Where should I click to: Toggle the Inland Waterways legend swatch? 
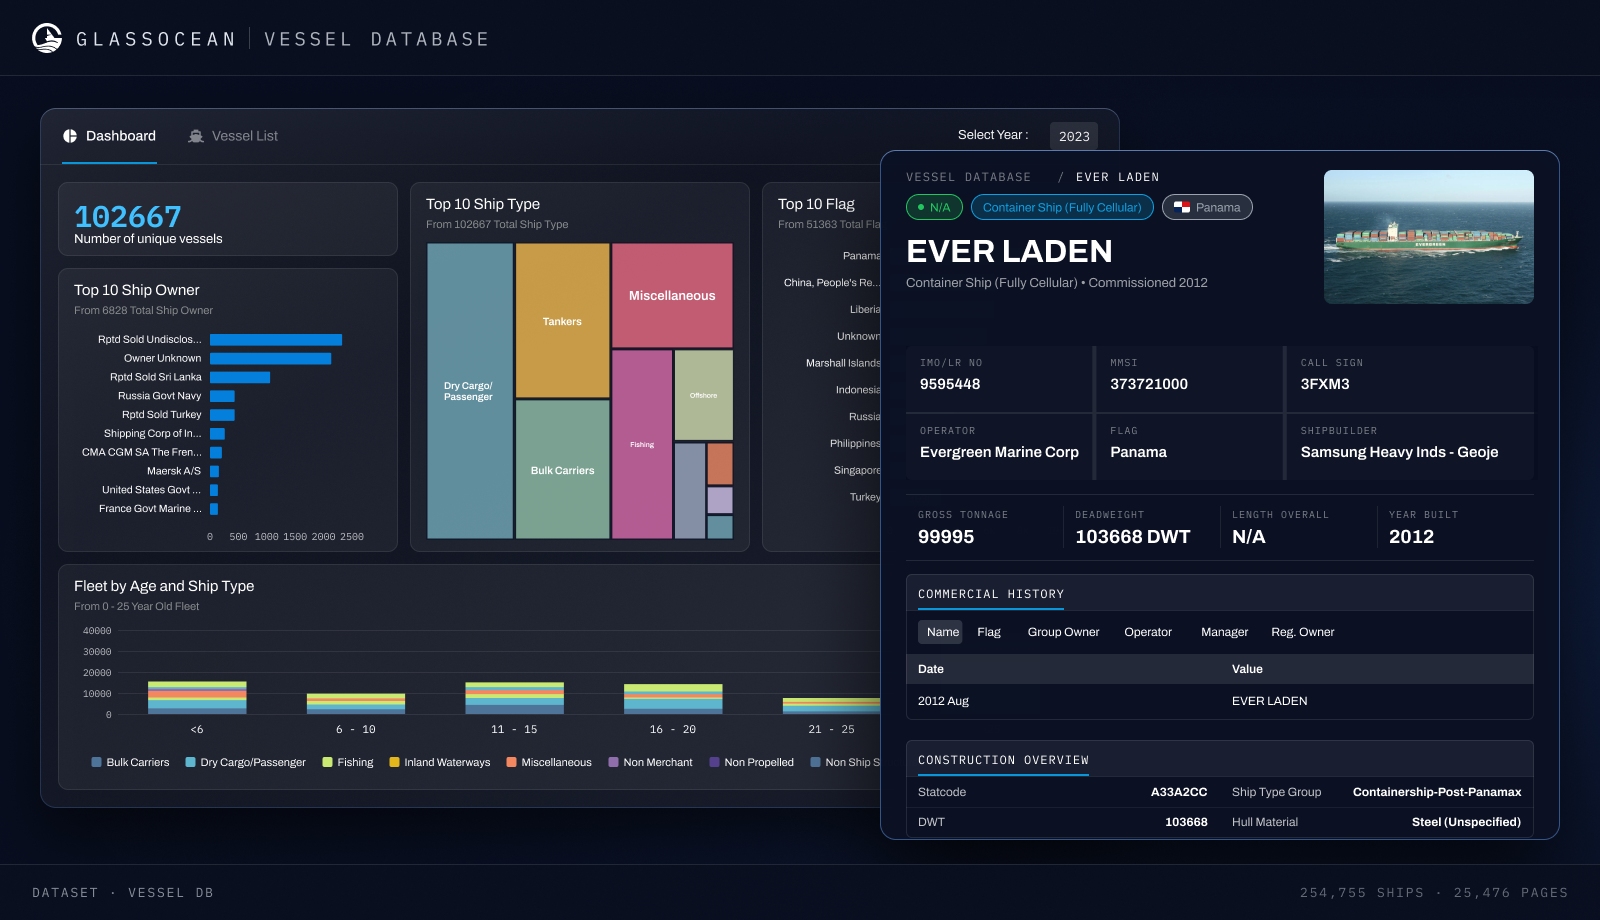[x=394, y=762]
